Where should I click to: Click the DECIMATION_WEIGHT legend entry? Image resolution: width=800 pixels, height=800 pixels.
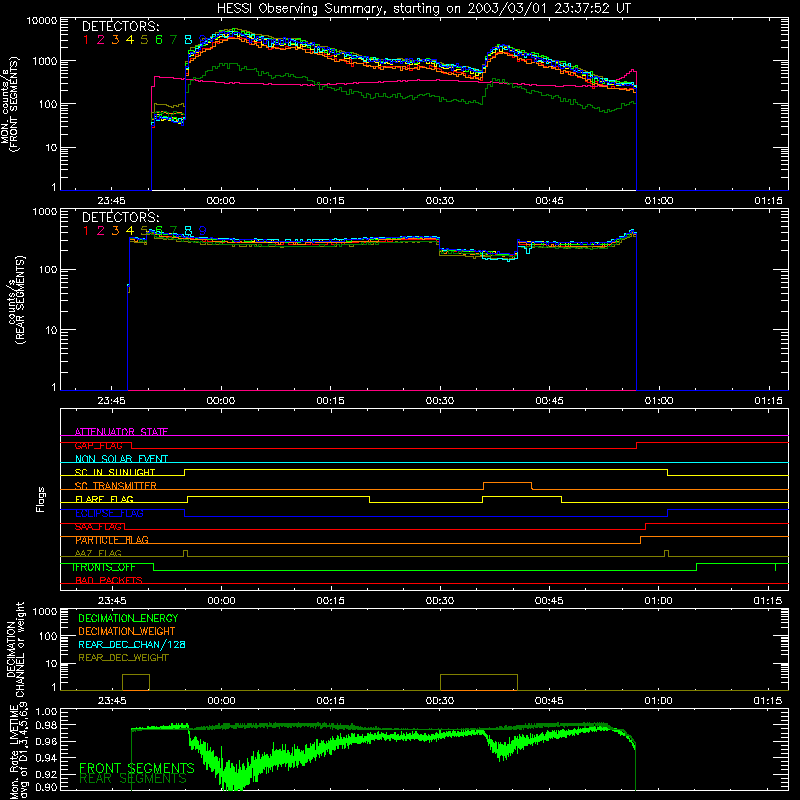point(127,631)
